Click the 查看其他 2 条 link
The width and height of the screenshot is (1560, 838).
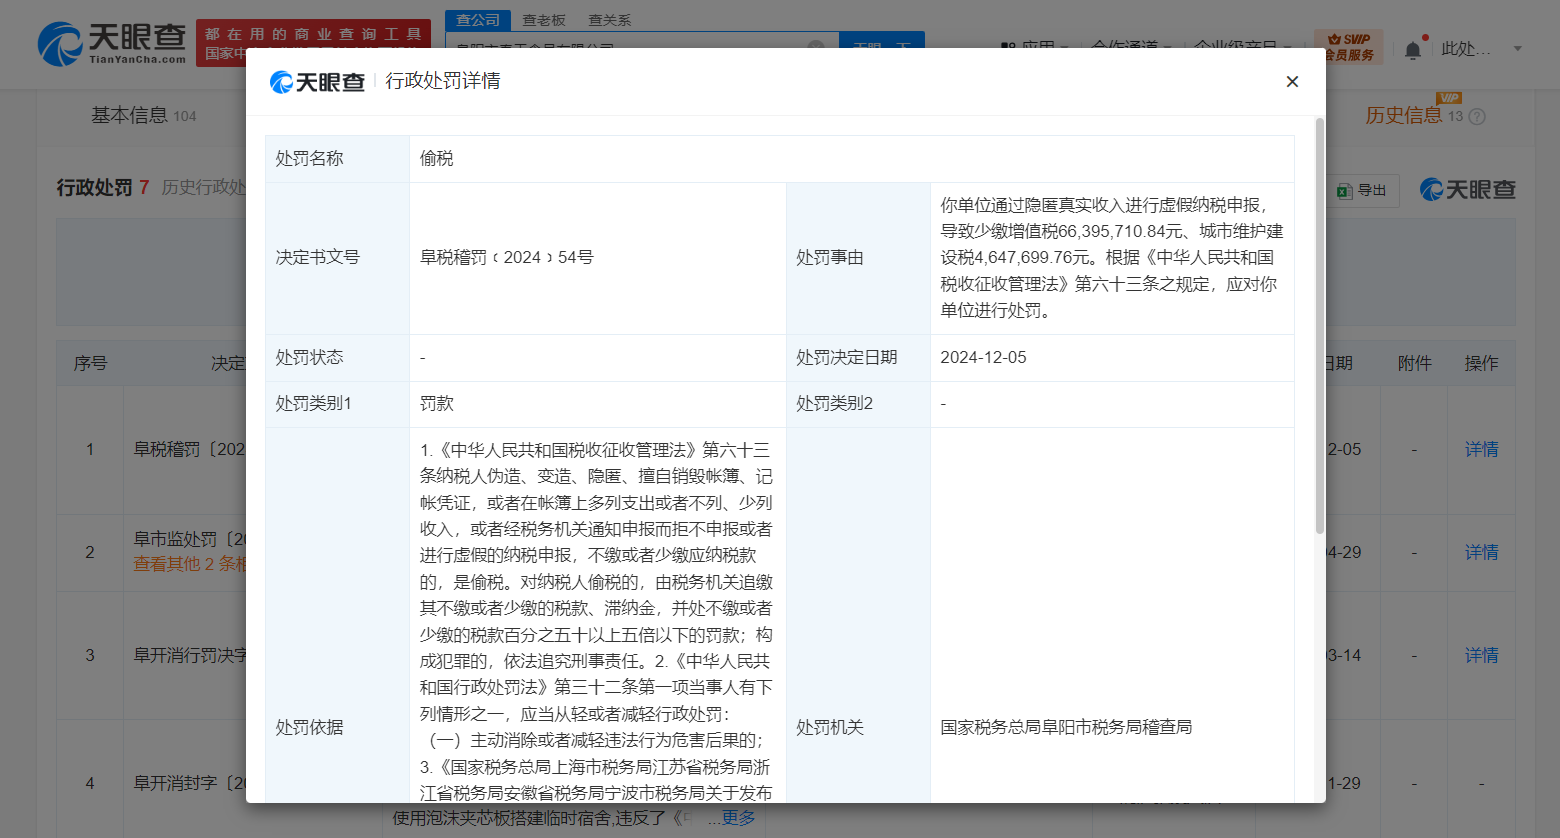190,564
